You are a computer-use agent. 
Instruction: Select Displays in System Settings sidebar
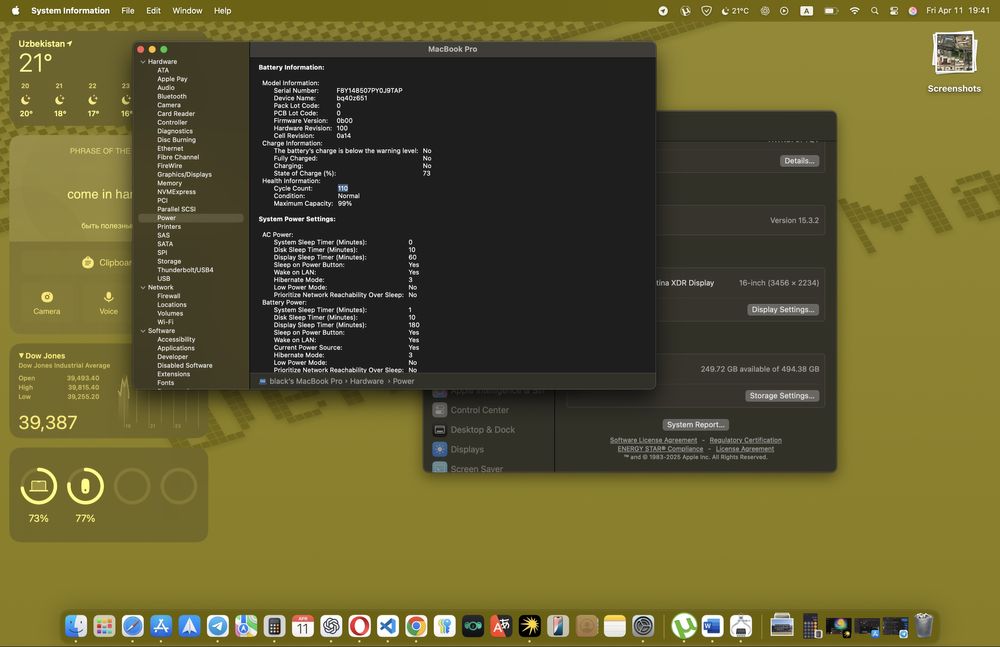pos(467,449)
